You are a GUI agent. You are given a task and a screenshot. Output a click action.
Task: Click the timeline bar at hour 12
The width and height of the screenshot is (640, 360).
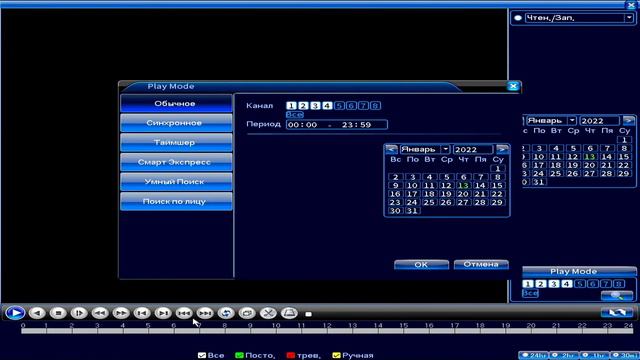point(327,331)
